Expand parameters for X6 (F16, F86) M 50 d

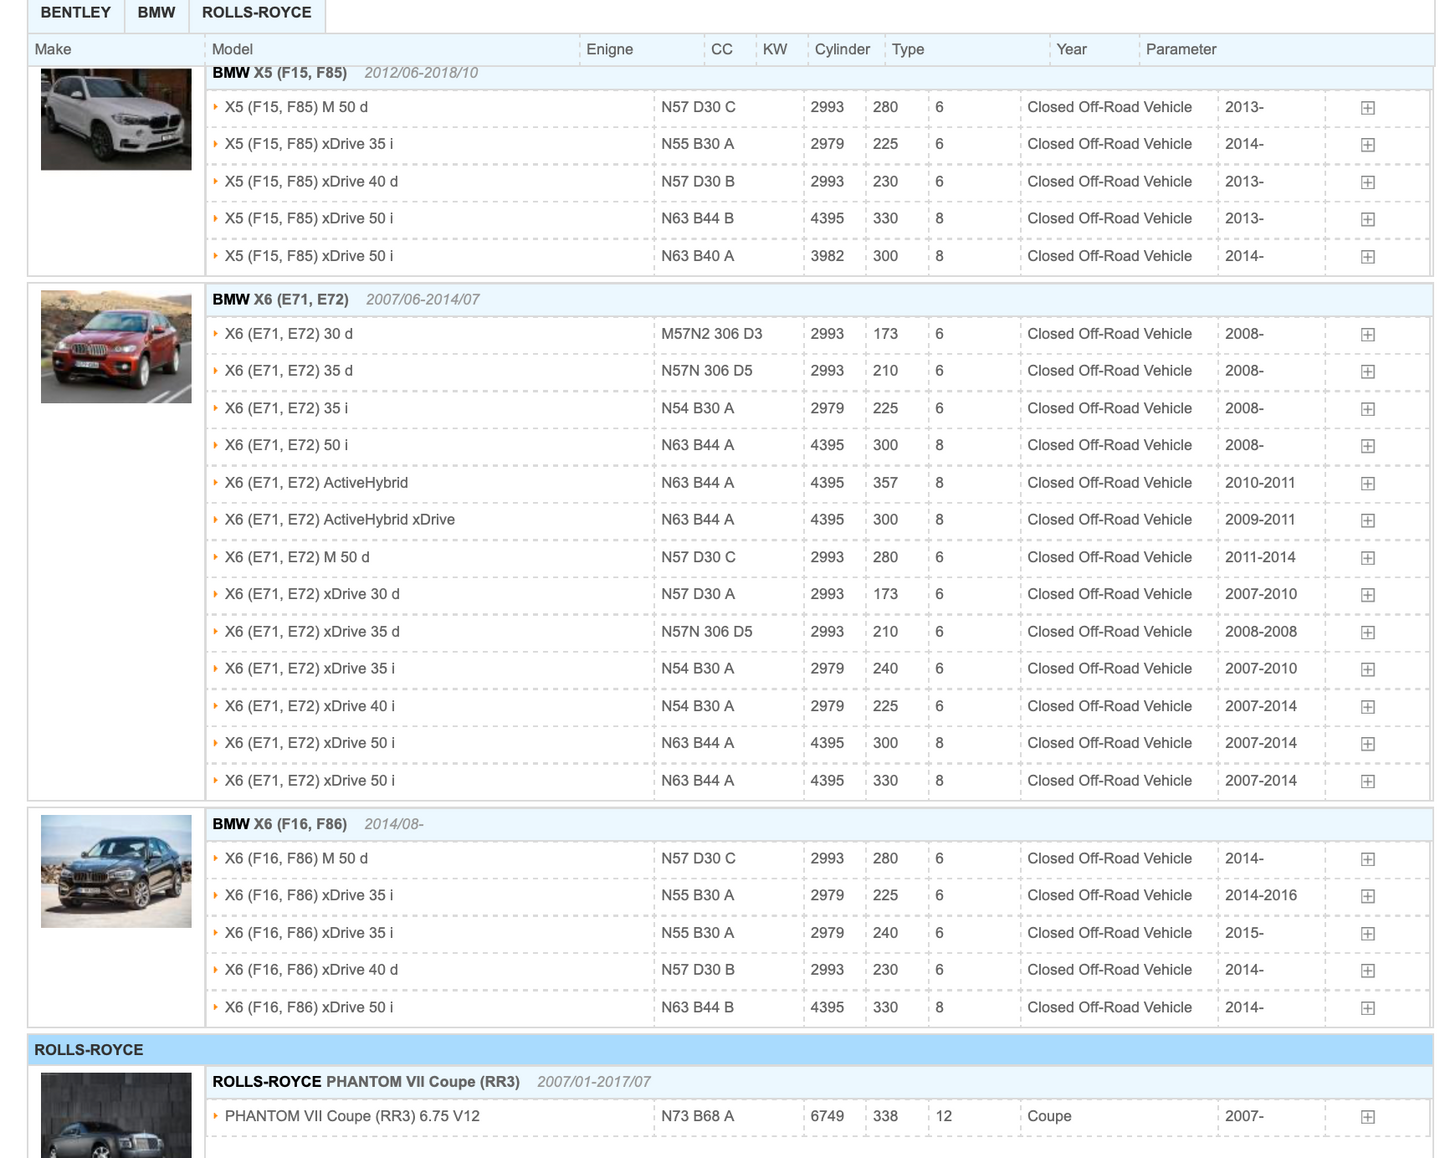[1367, 859]
